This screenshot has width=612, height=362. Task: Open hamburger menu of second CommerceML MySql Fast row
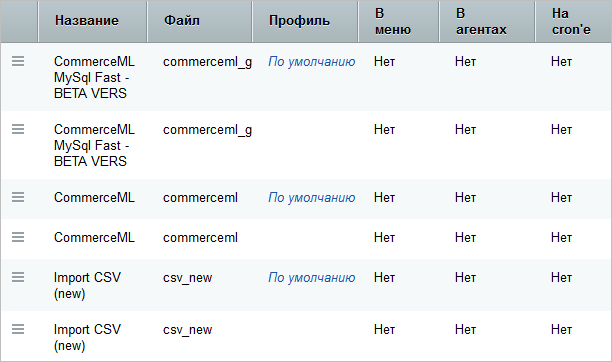point(18,129)
